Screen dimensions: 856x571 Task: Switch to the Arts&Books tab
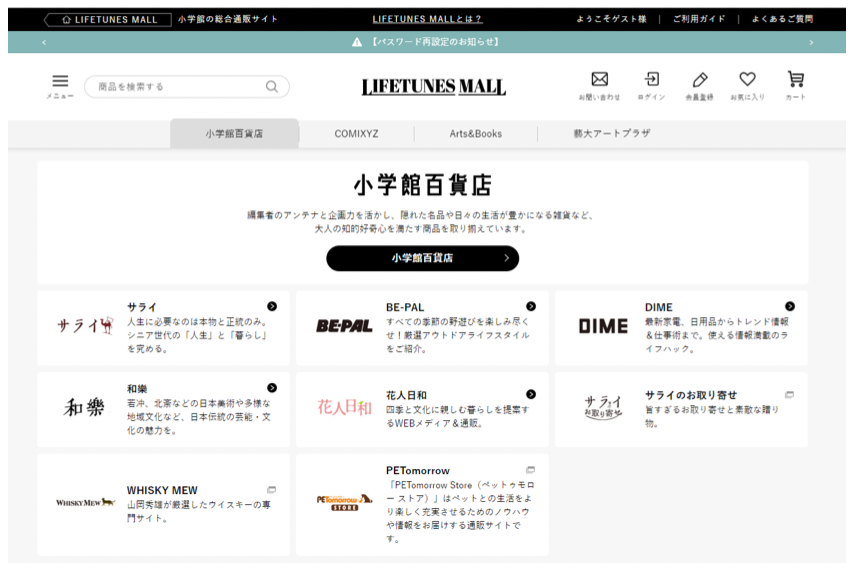click(x=475, y=134)
